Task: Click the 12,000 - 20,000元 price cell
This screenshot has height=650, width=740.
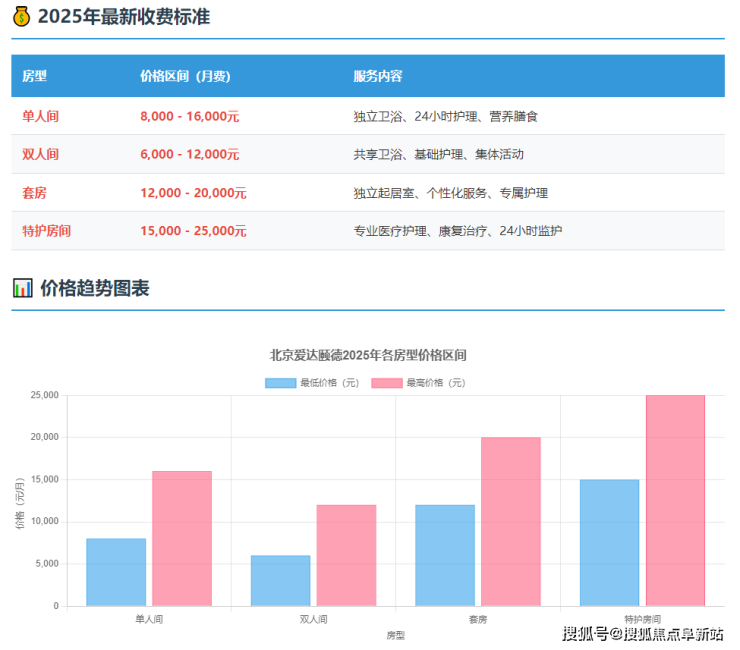Action: (193, 193)
